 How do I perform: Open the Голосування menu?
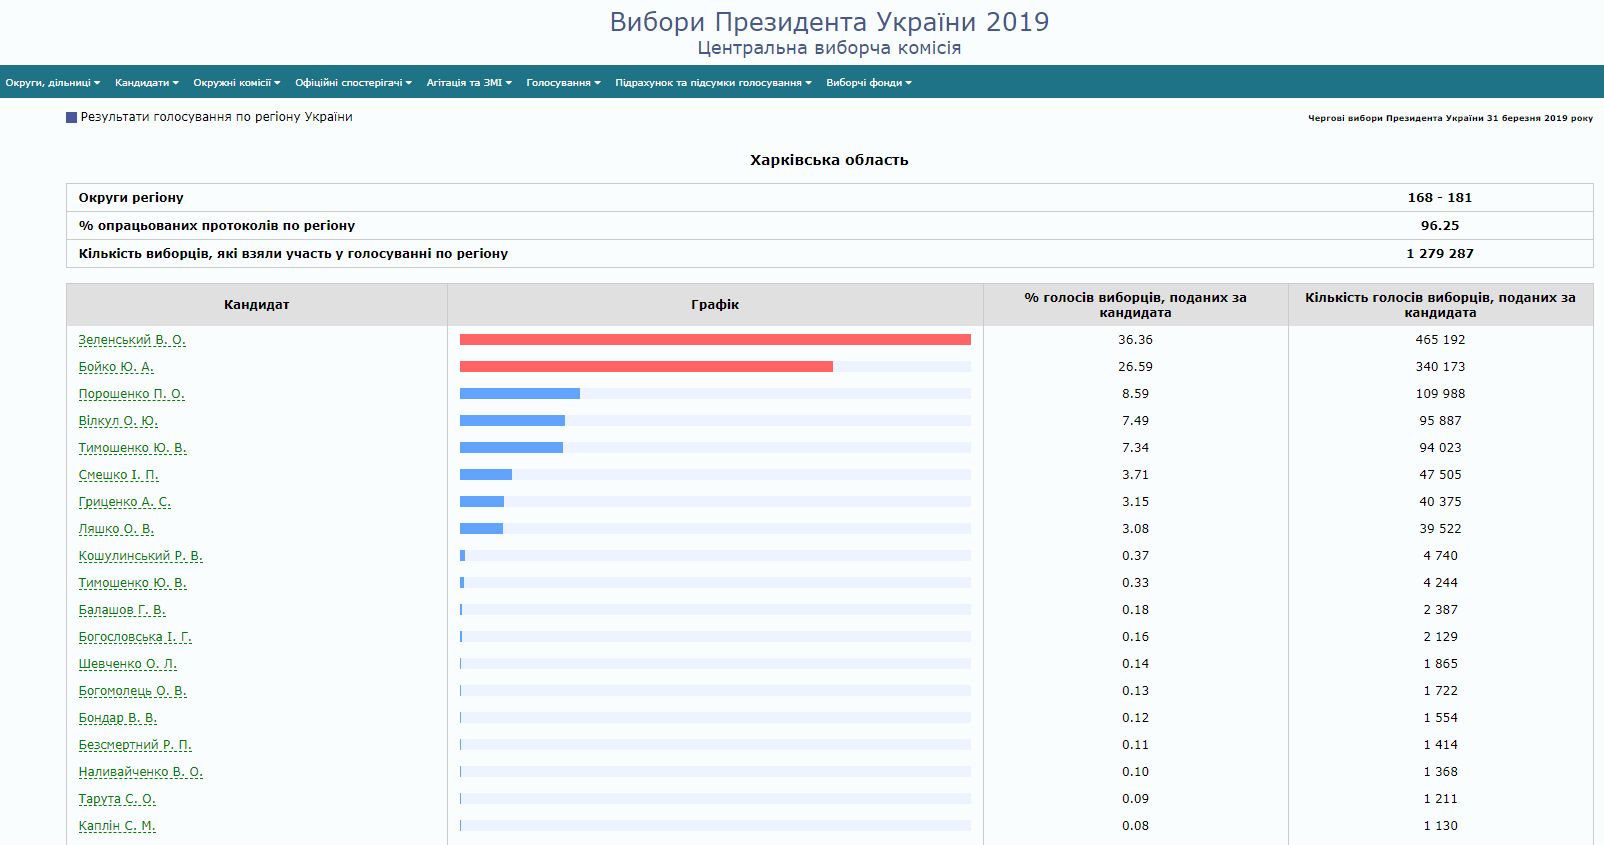click(563, 83)
